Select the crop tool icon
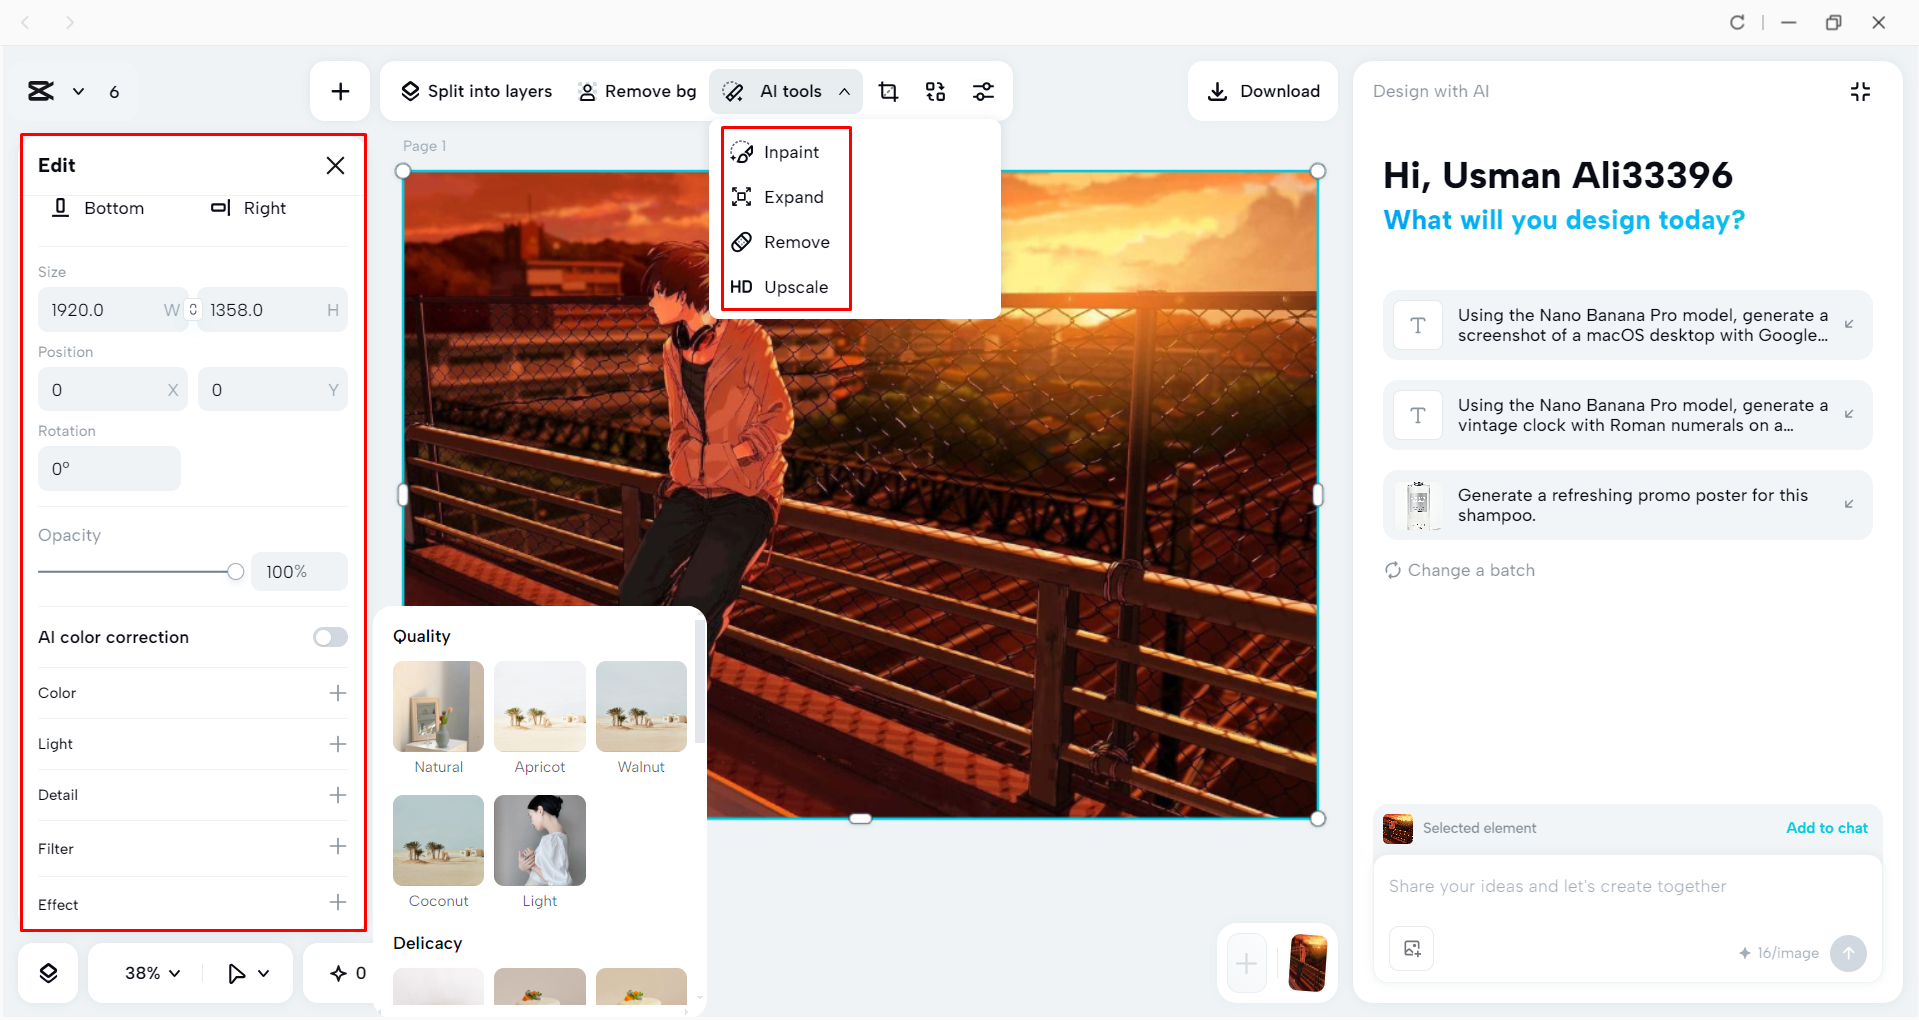 [888, 91]
